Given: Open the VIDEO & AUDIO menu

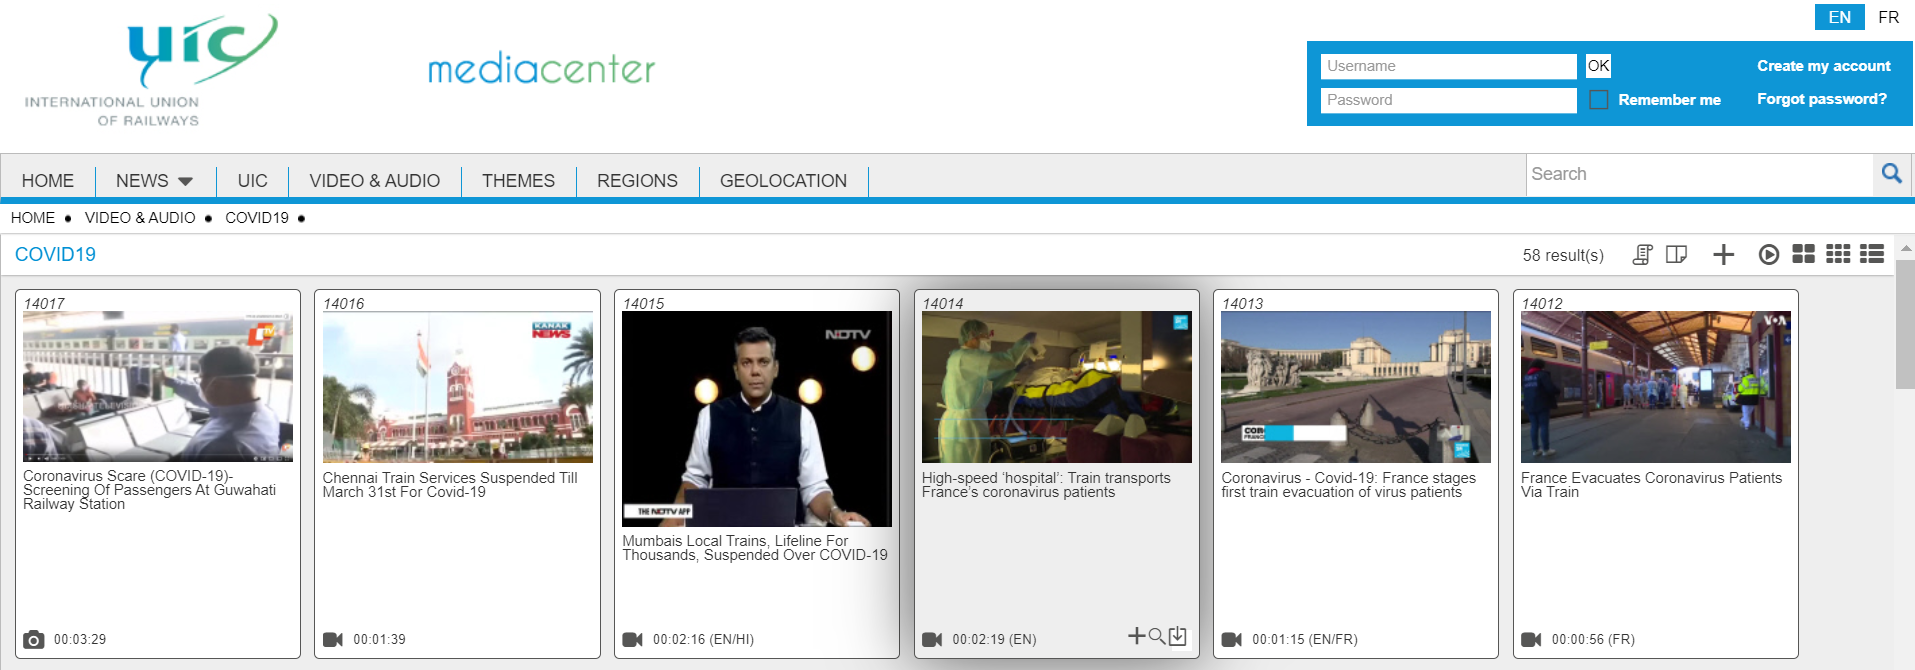Looking at the screenshot, I should point(375,181).
